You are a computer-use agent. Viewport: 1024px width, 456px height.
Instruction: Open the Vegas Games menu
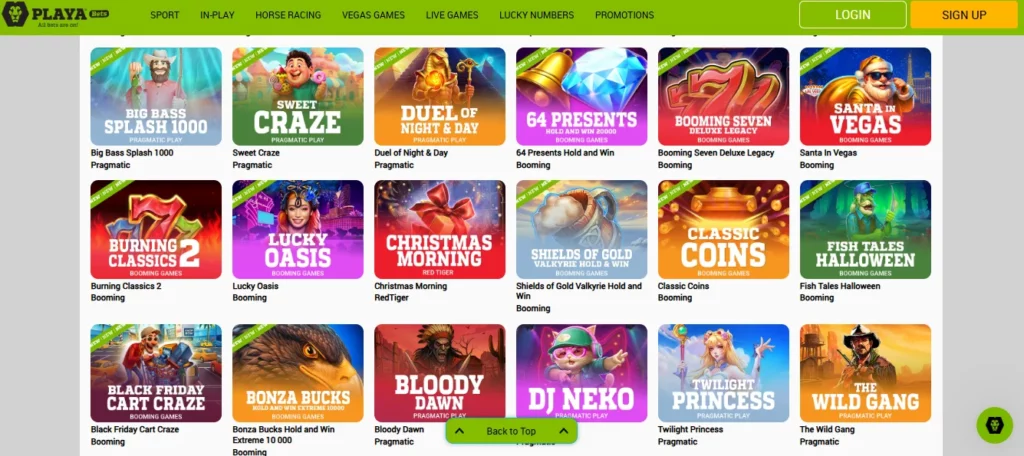373,15
